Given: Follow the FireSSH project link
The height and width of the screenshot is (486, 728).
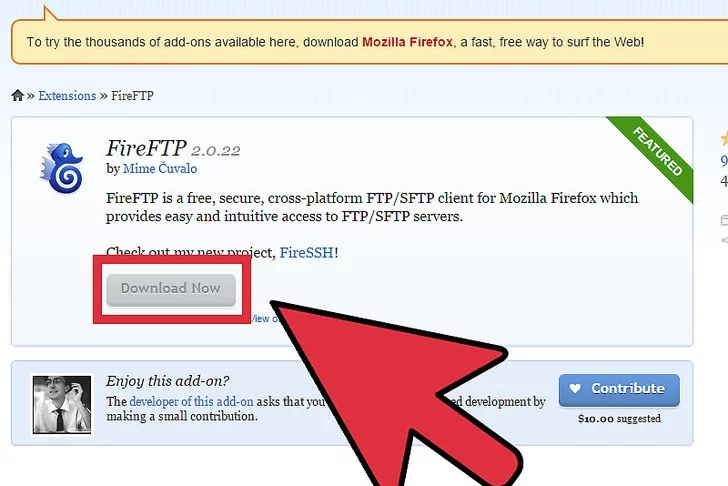Looking at the screenshot, I should (x=306, y=253).
